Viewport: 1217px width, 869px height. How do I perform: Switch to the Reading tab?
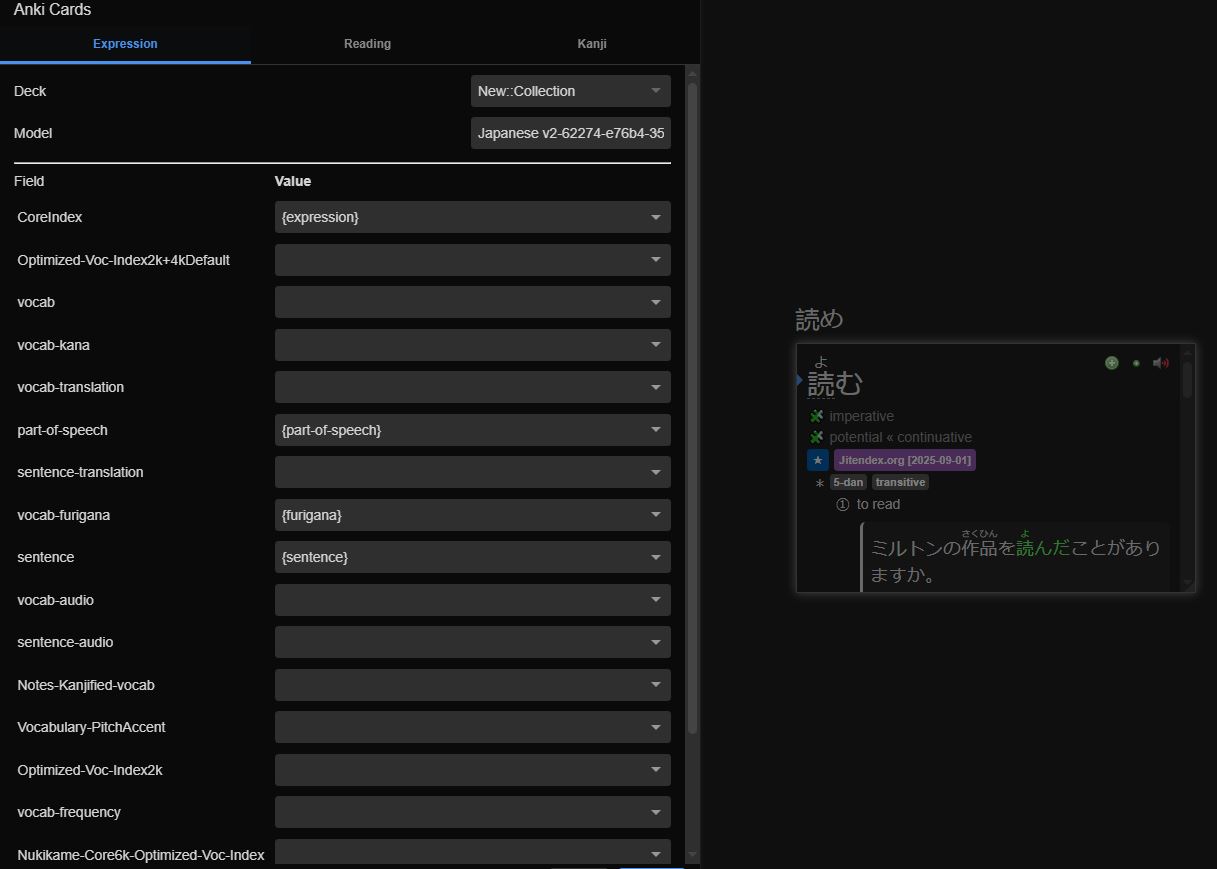tap(367, 44)
